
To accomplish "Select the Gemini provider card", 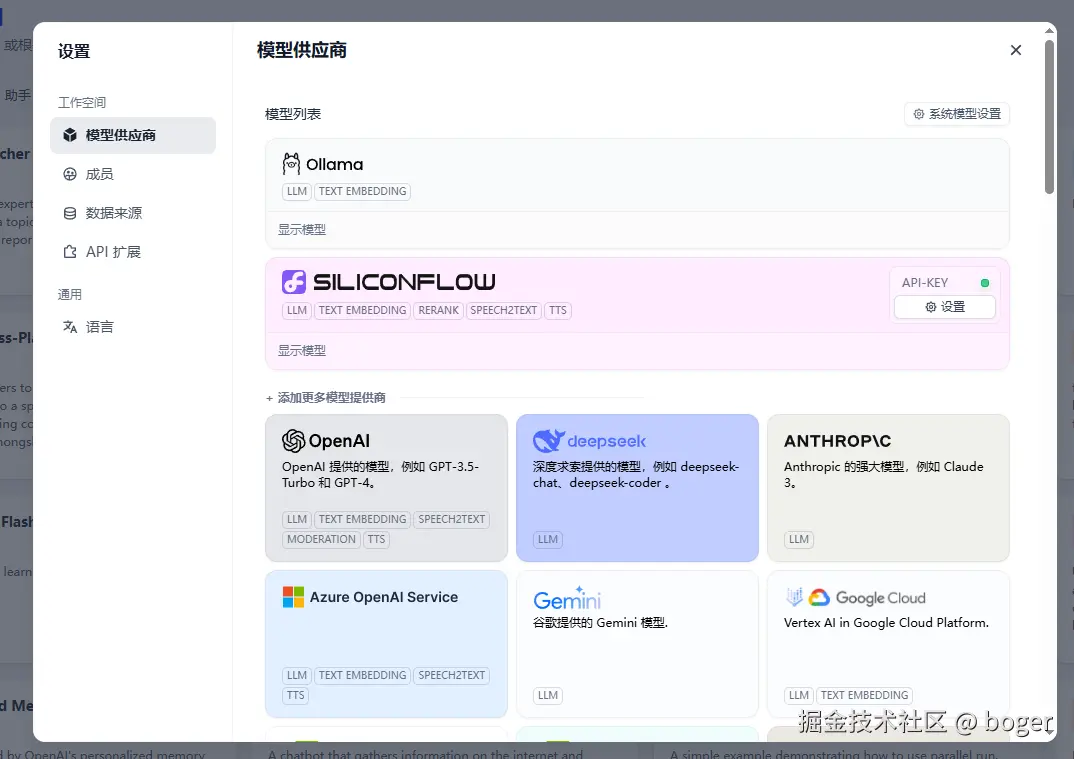I will (637, 644).
